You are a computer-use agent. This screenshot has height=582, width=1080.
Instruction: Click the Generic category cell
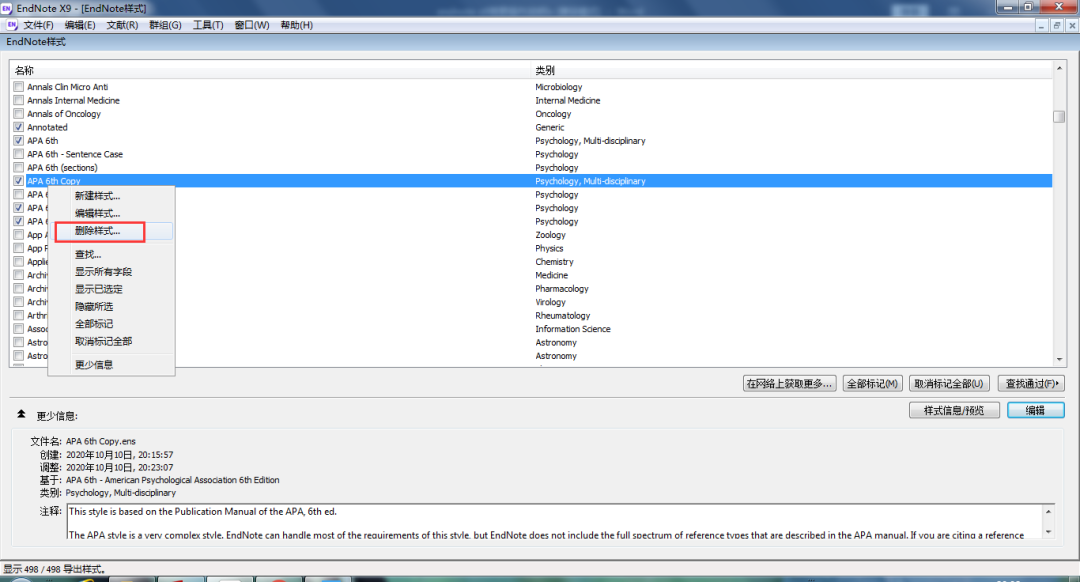550,127
